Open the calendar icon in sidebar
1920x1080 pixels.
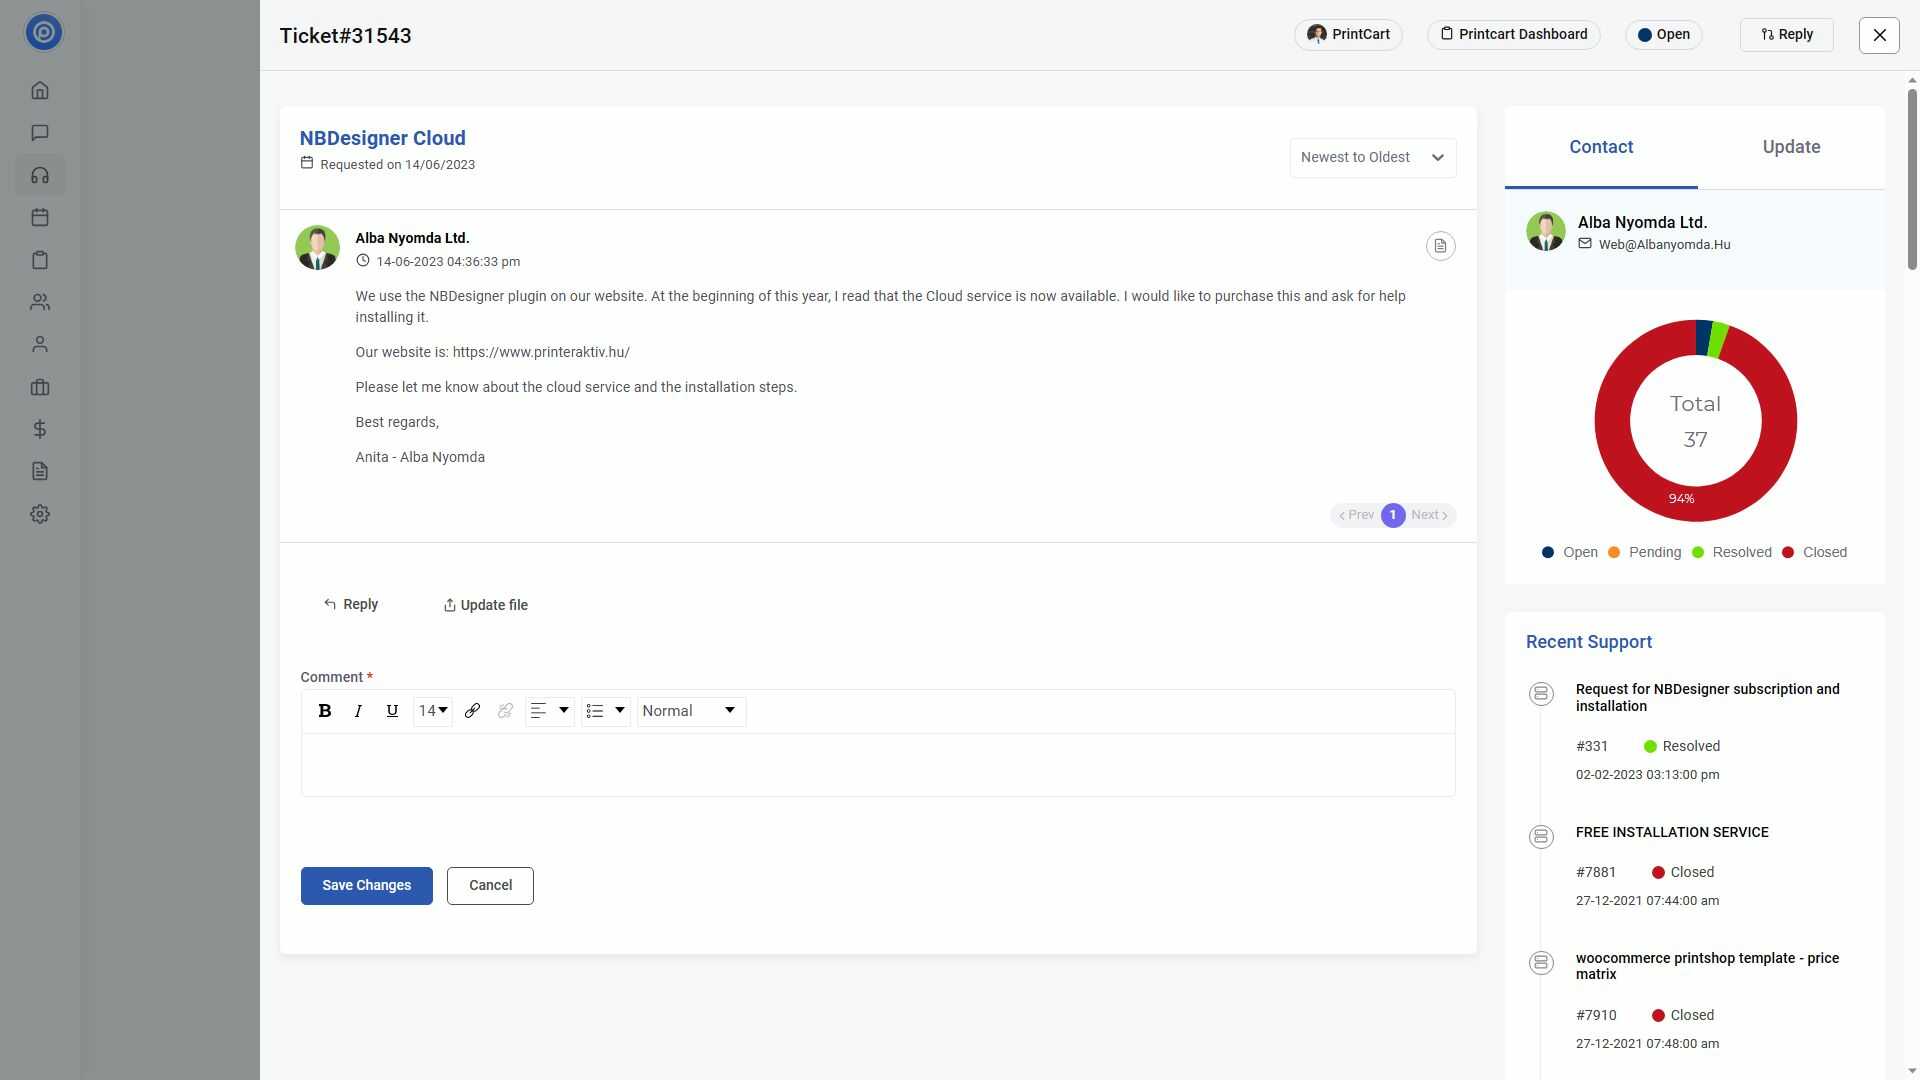40,218
